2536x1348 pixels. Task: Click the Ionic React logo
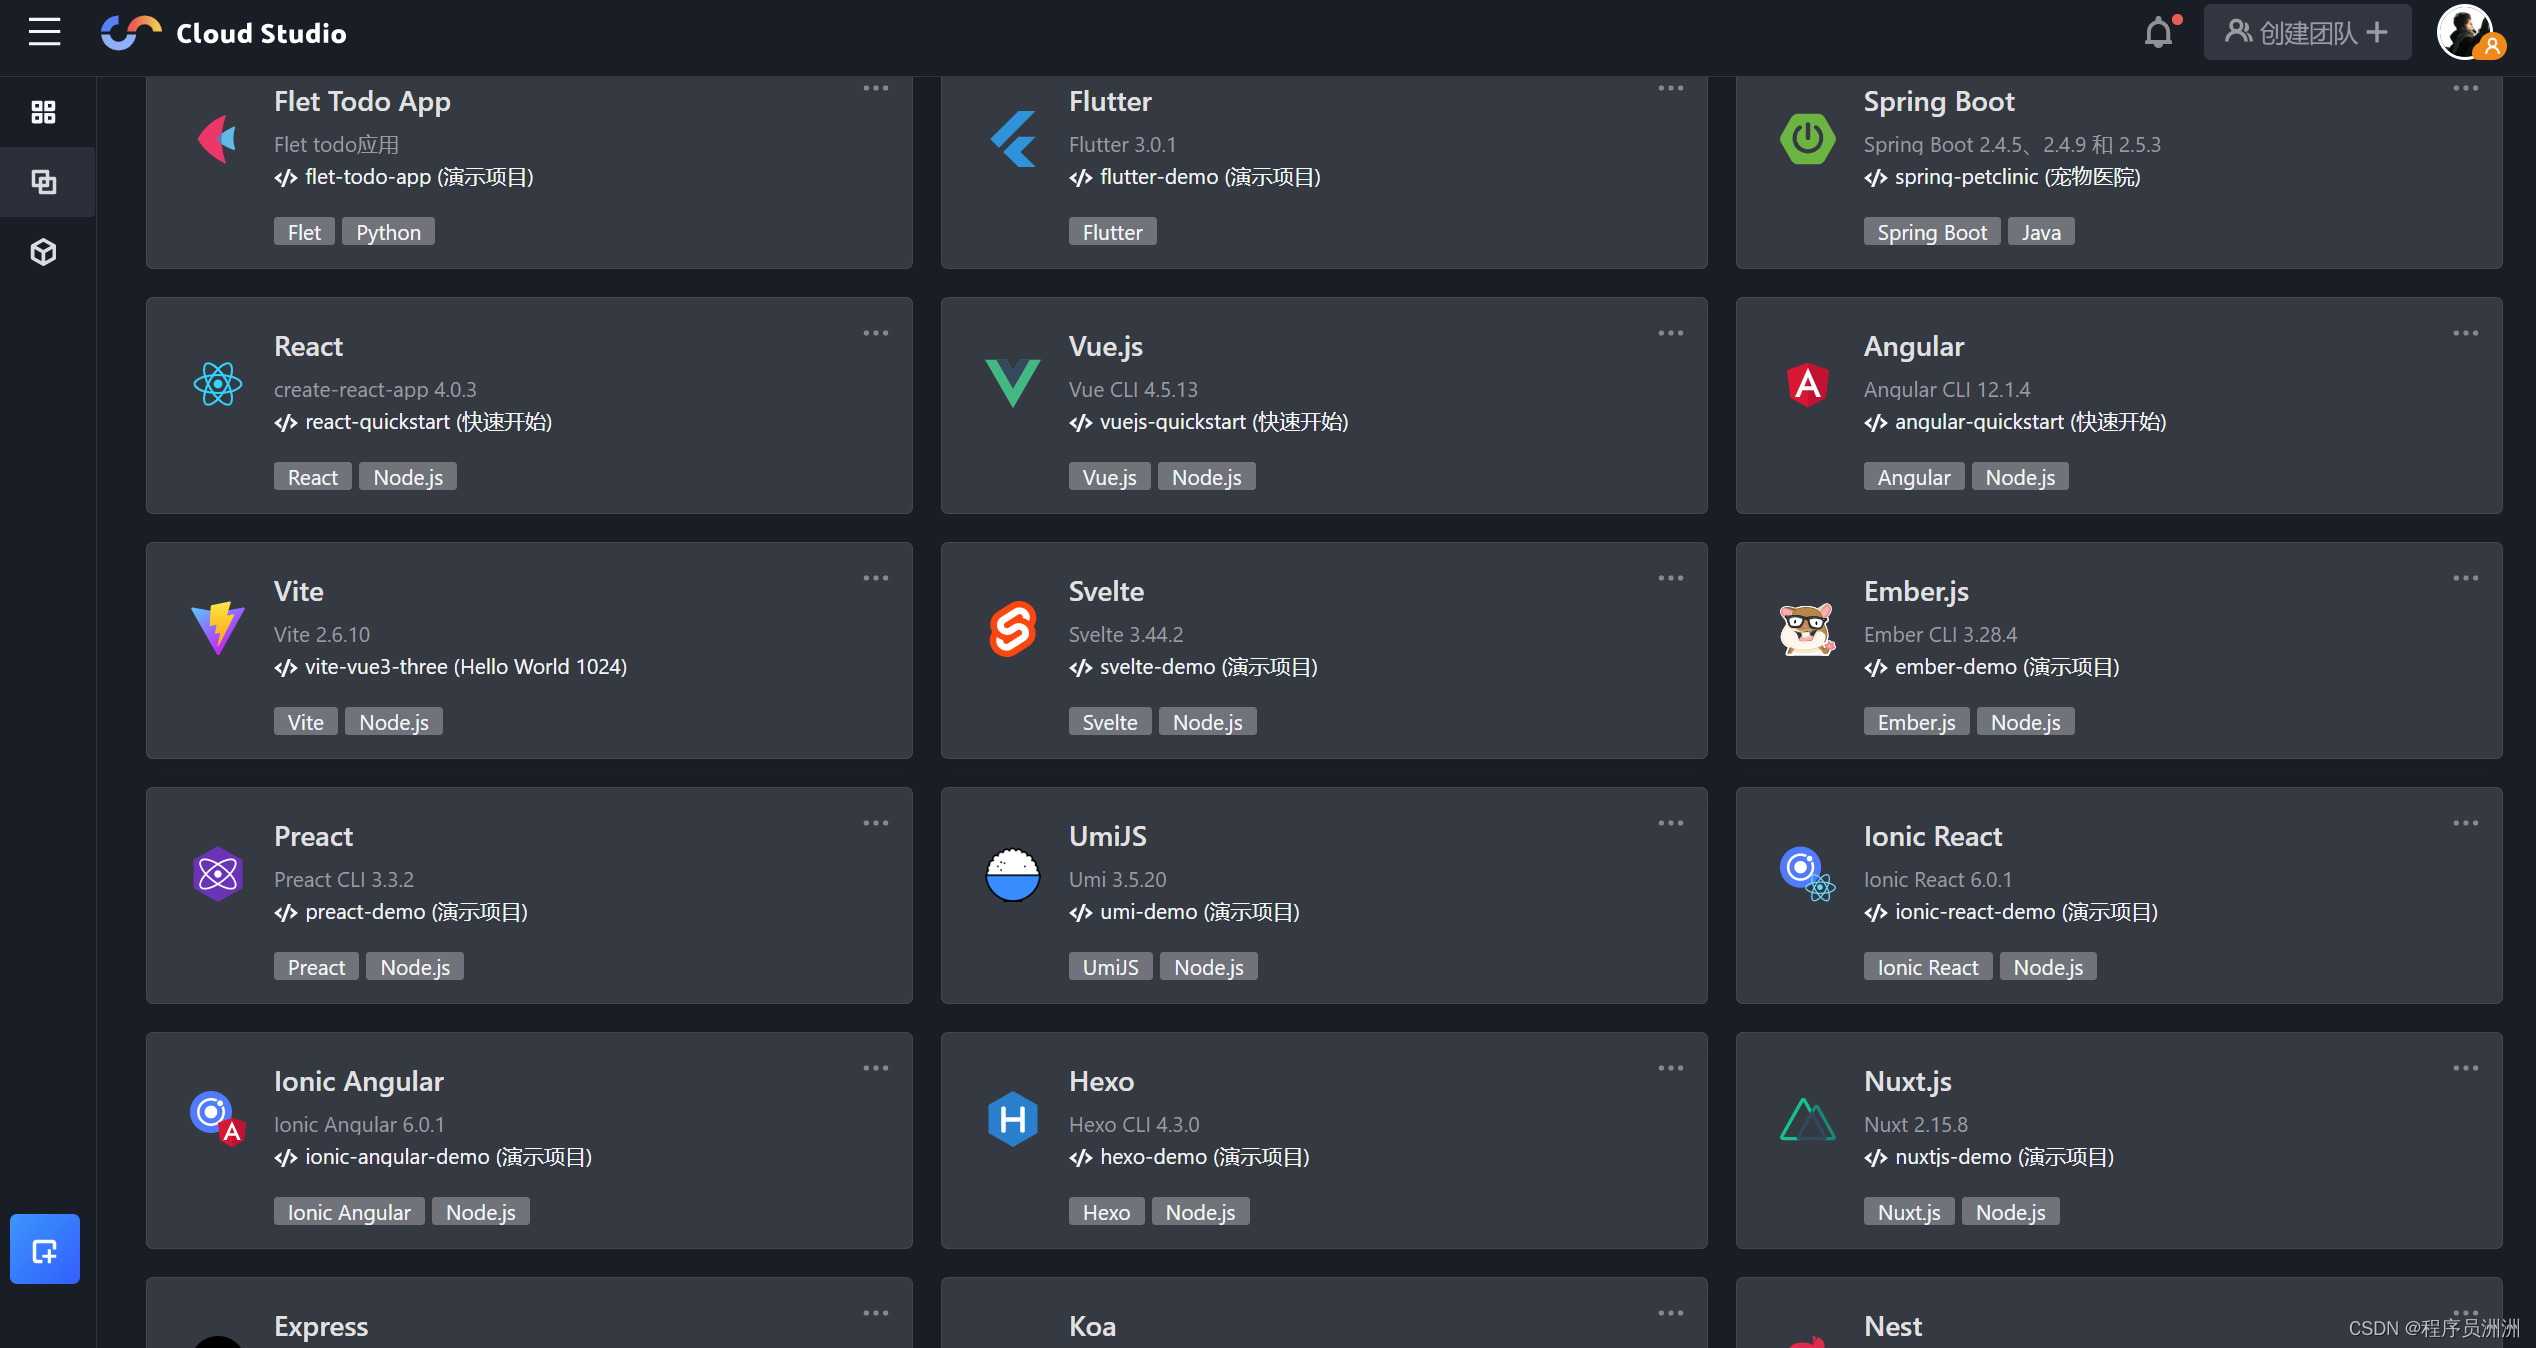[1807, 873]
